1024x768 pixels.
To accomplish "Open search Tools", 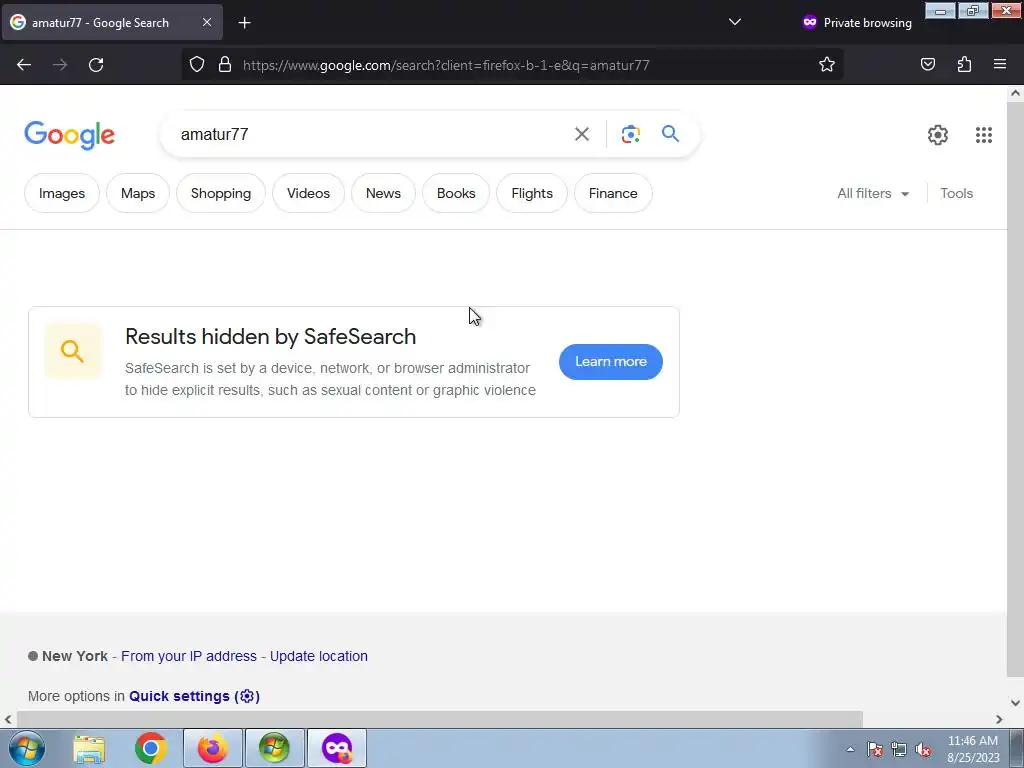I will click(956, 193).
